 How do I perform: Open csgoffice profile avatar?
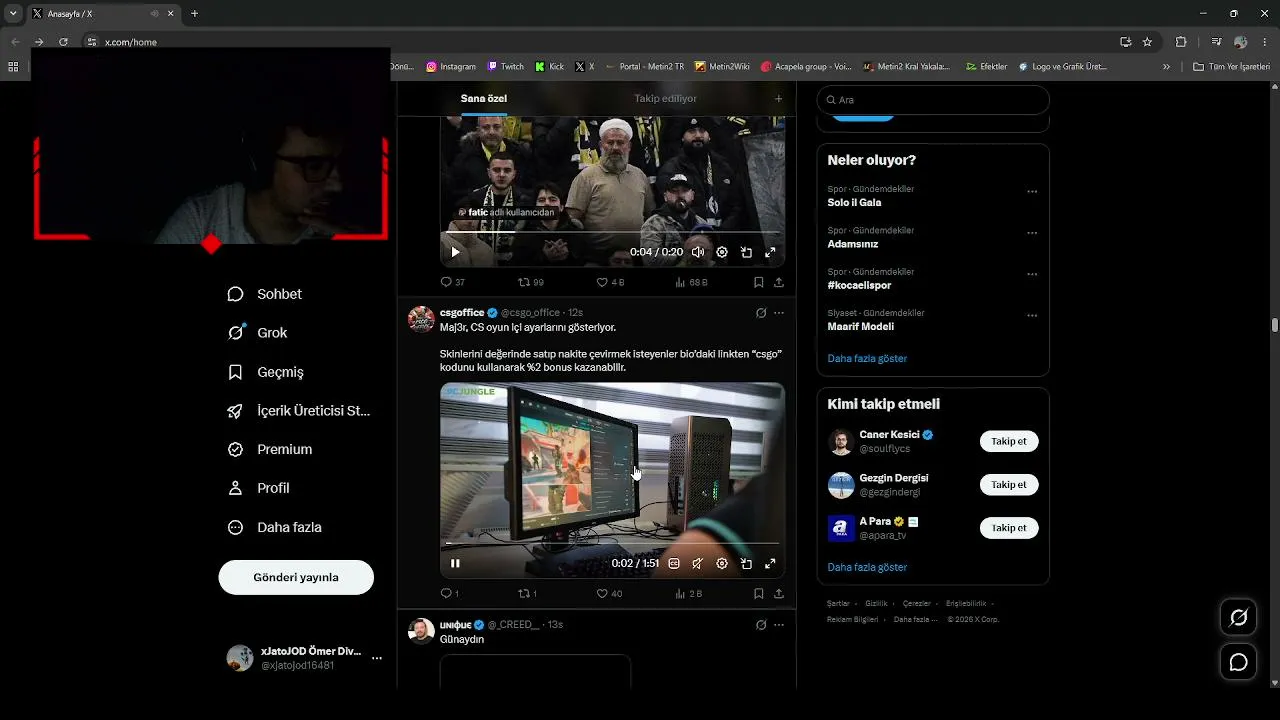click(421, 319)
